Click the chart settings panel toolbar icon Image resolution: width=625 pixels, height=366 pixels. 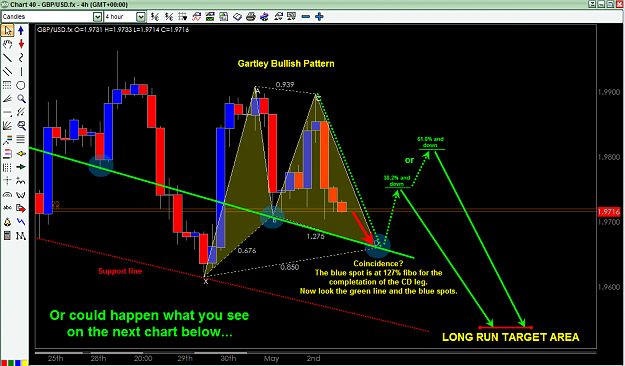pos(210,17)
